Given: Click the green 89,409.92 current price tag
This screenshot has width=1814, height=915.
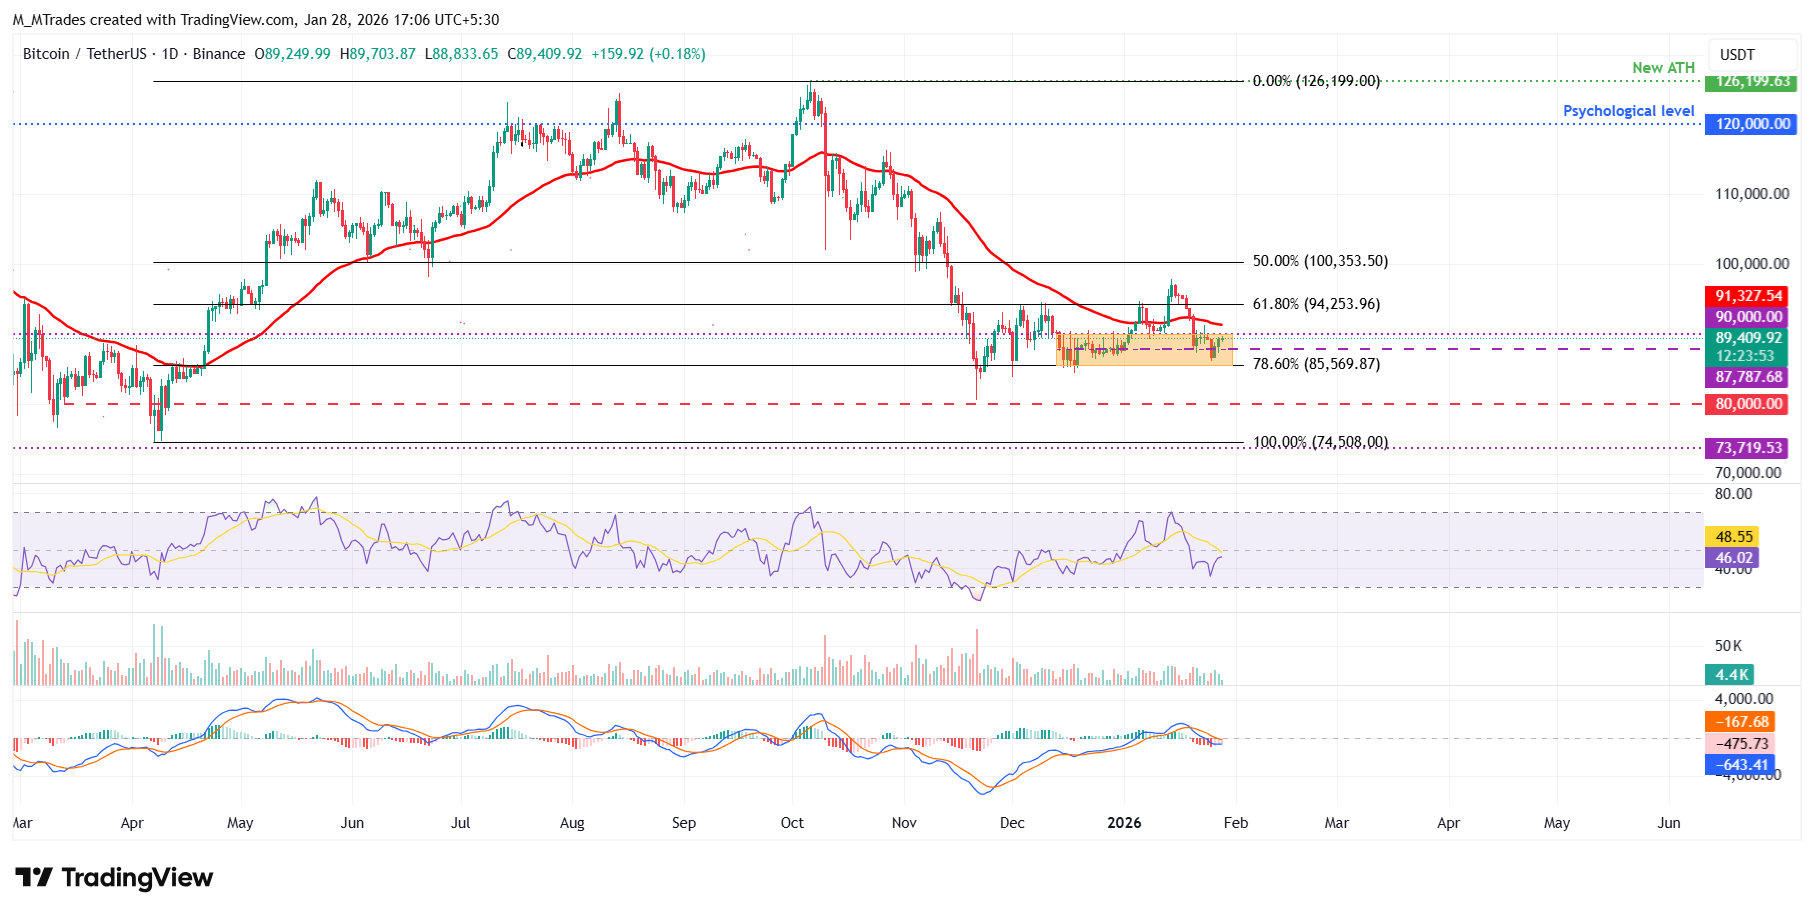Looking at the screenshot, I should tap(1749, 338).
